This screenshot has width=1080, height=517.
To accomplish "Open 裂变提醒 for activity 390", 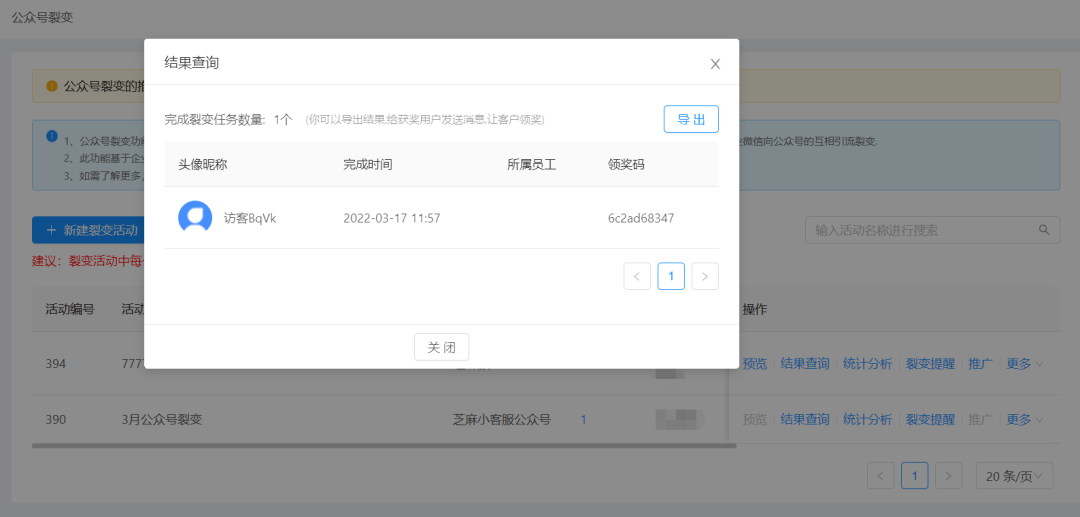I will [x=930, y=419].
